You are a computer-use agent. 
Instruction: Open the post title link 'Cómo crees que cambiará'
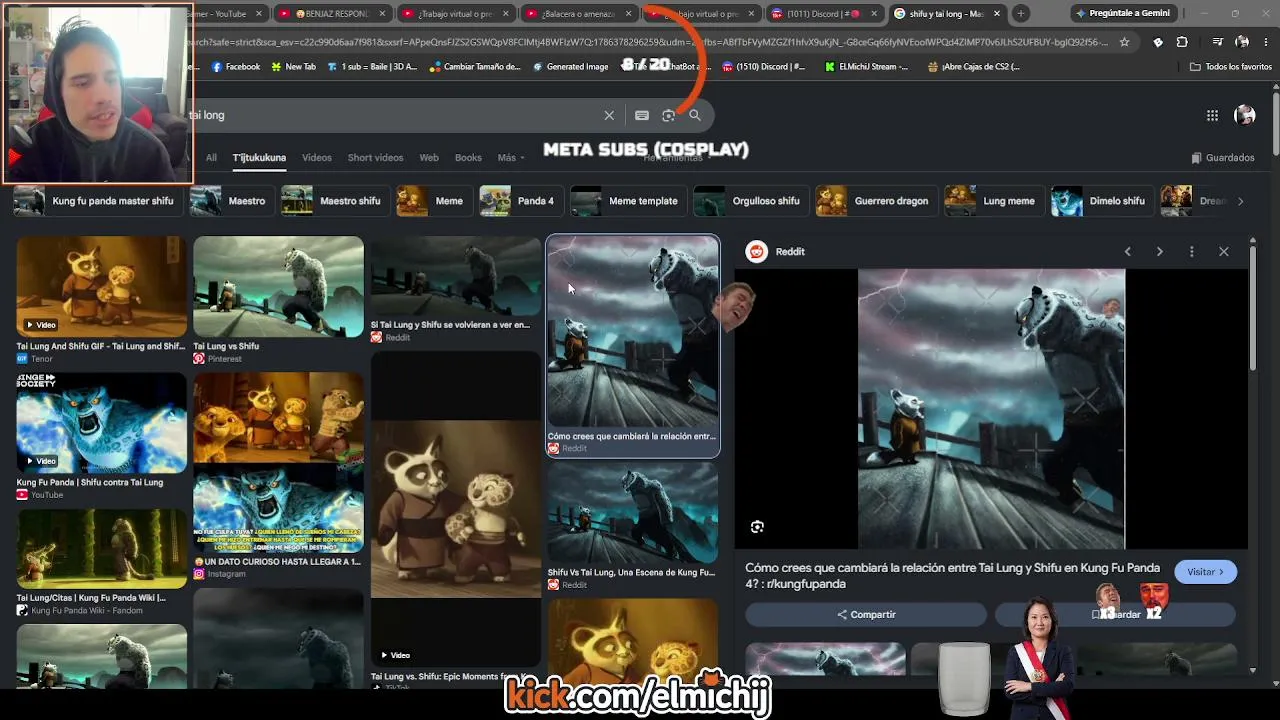(x=952, y=576)
